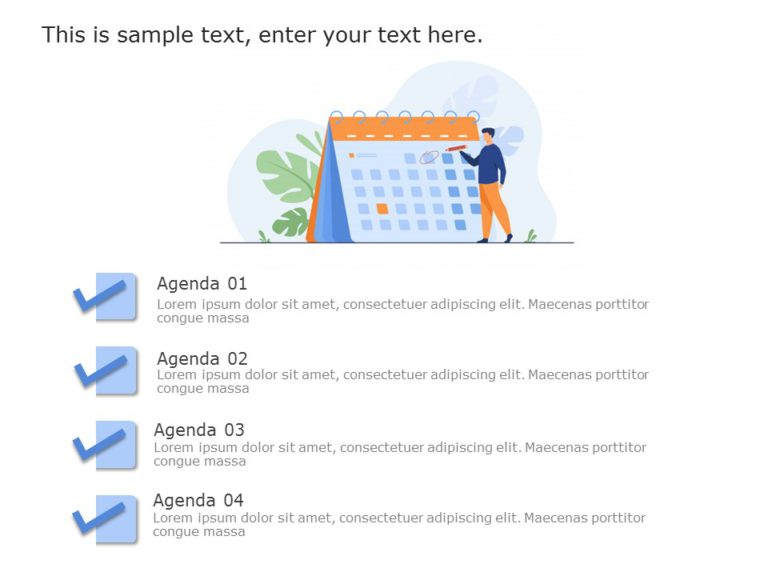768x576 pixels.
Task: Click the Agenda 01 checkmark box
Action: pyautogui.click(x=108, y=296)
